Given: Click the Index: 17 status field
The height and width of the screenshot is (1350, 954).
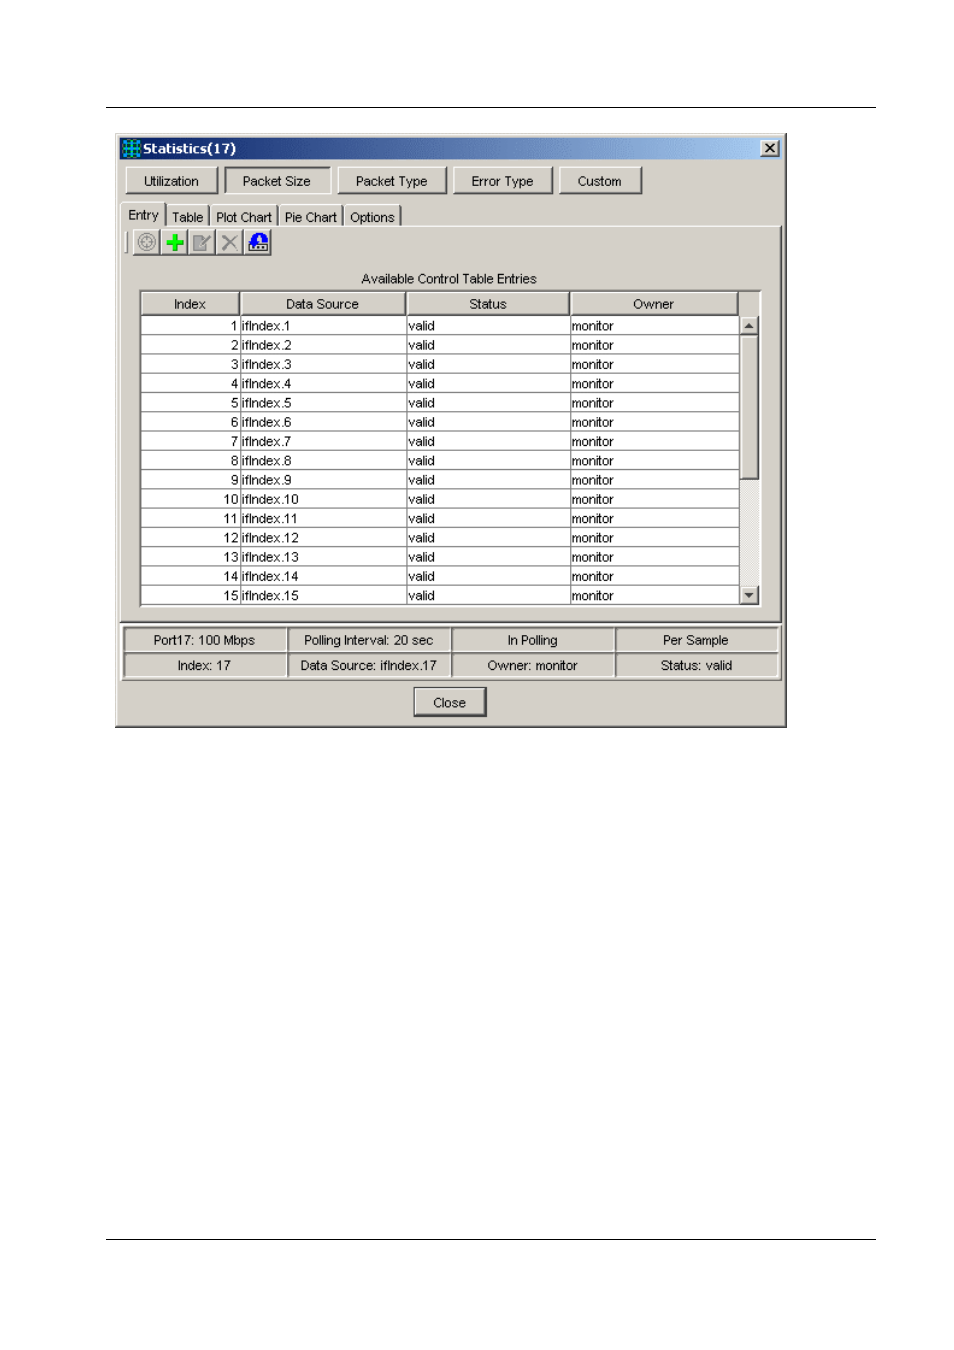Looking at the screenshot, I should [x=204, y=665].
